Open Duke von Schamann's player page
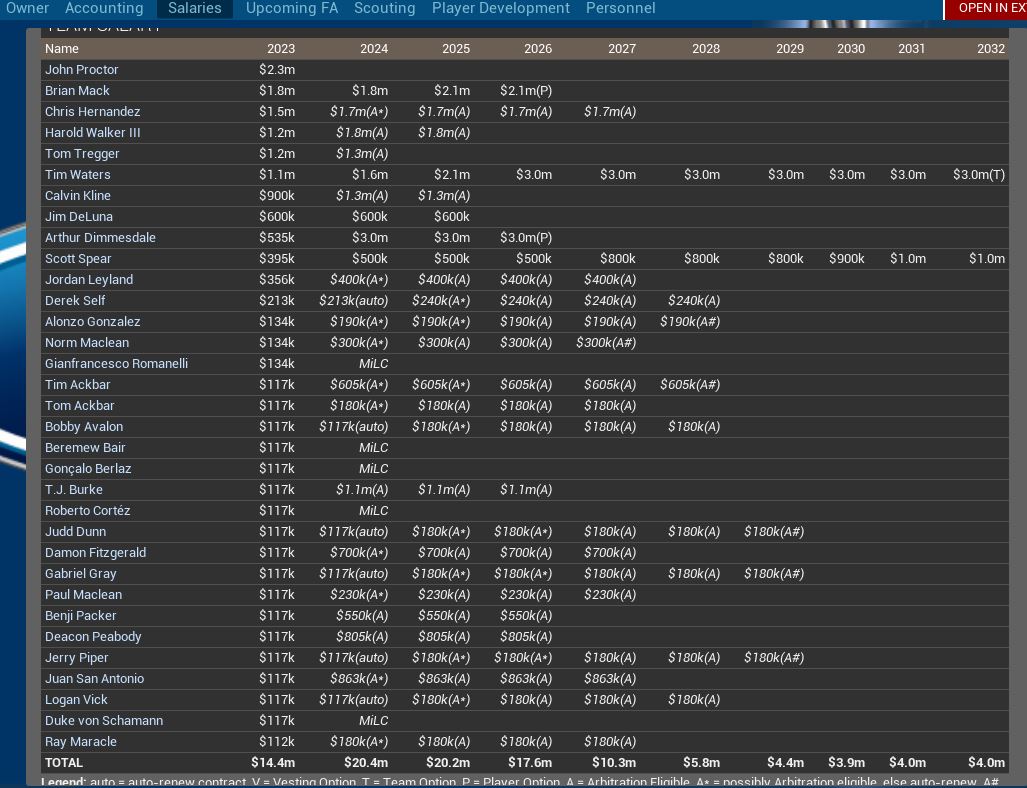Viewport: 1027px width, 788px height. coord(104,721)
